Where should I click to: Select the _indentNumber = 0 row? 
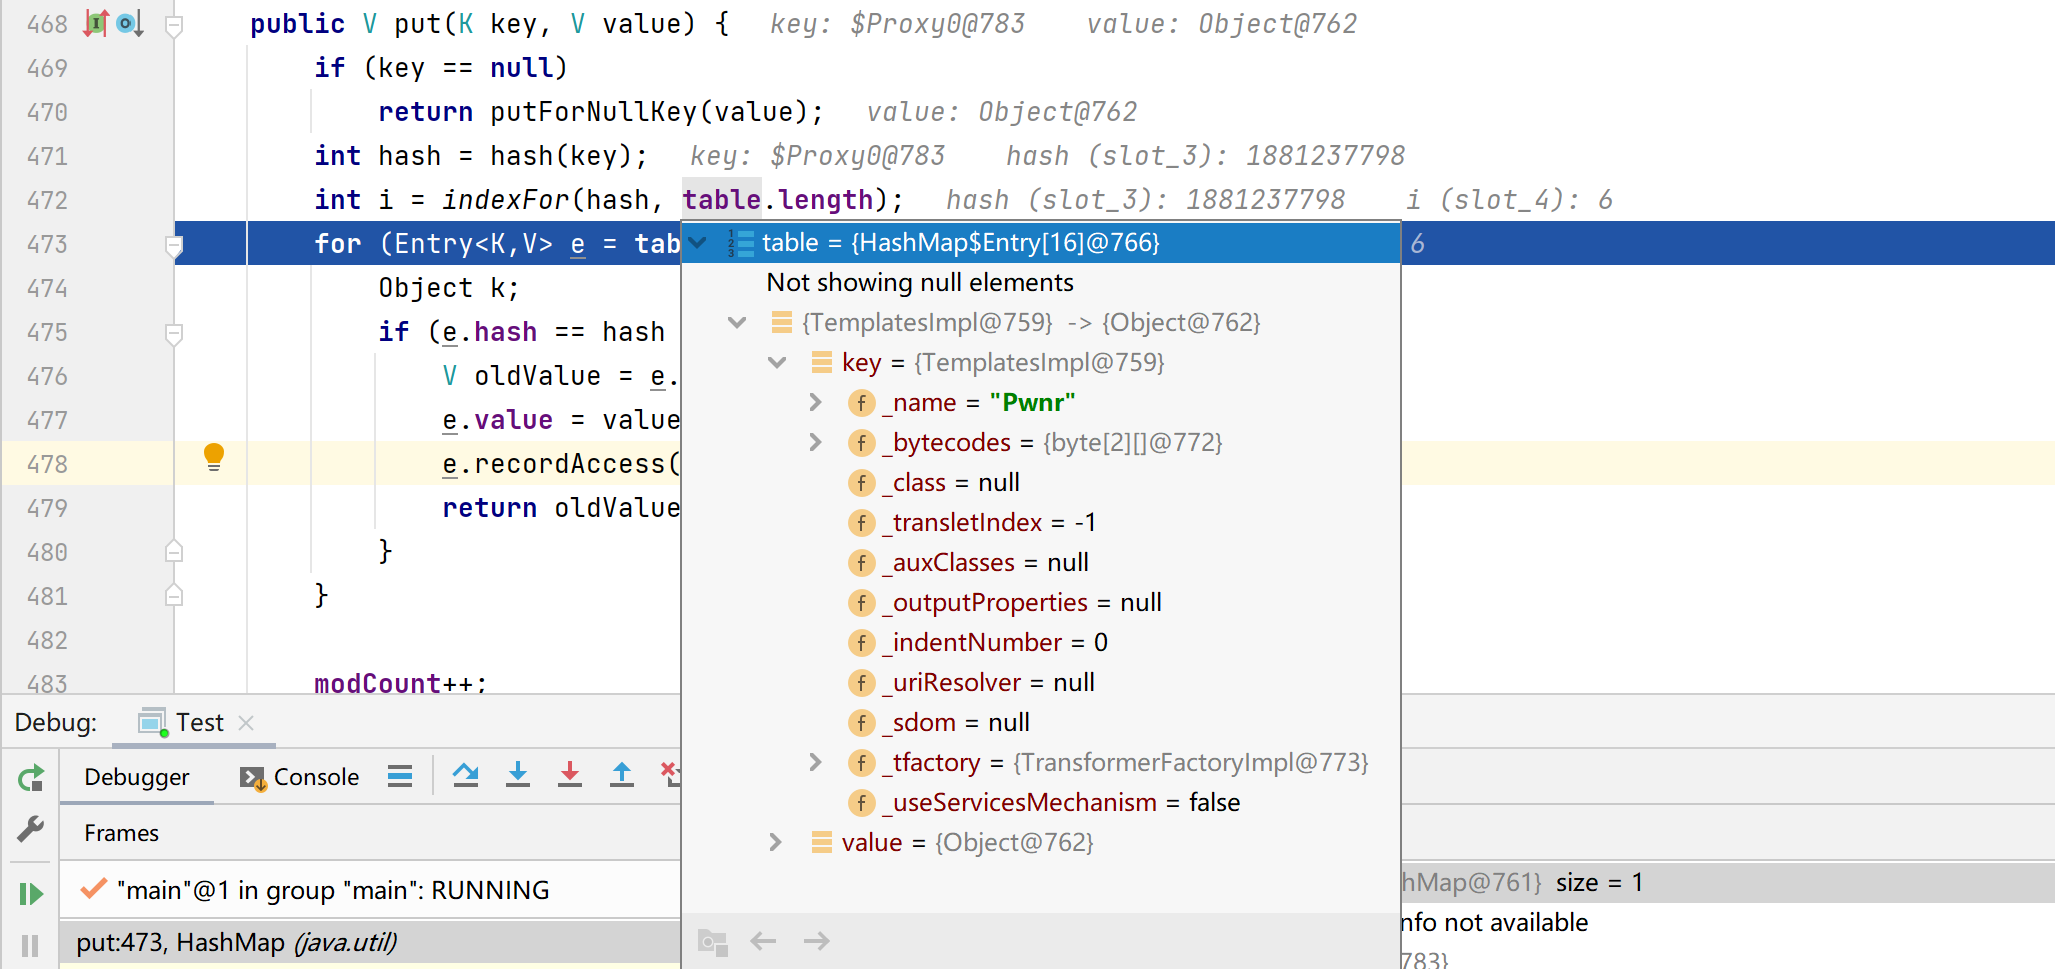coord(1040,643)
